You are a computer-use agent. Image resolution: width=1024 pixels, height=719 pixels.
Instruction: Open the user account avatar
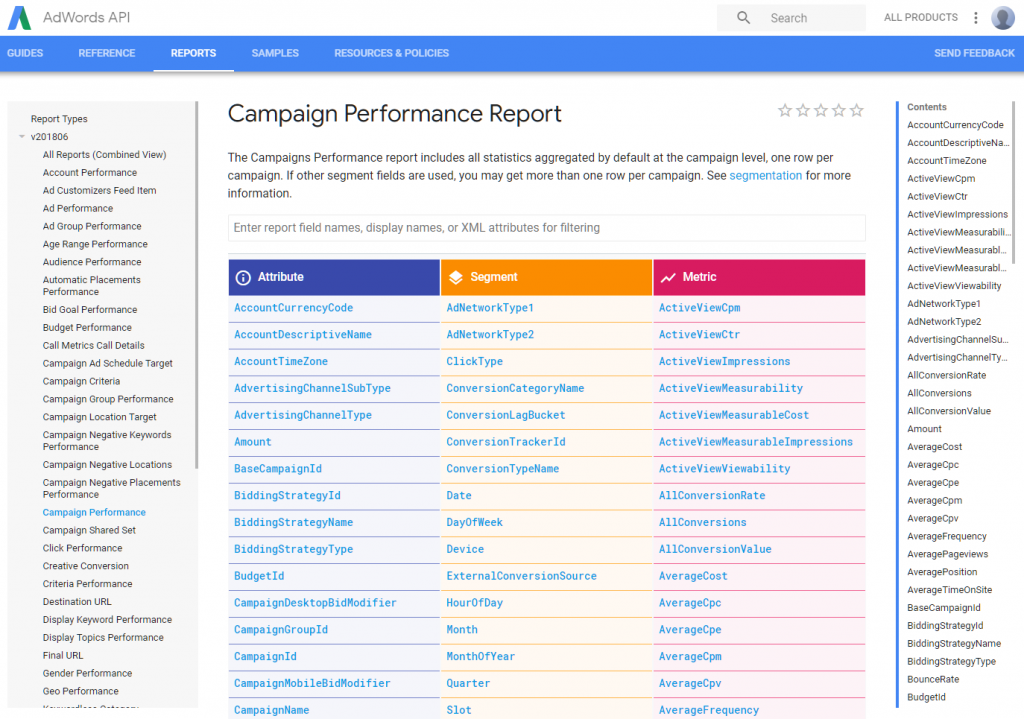pyautogui.click(x=1002, y=18)
